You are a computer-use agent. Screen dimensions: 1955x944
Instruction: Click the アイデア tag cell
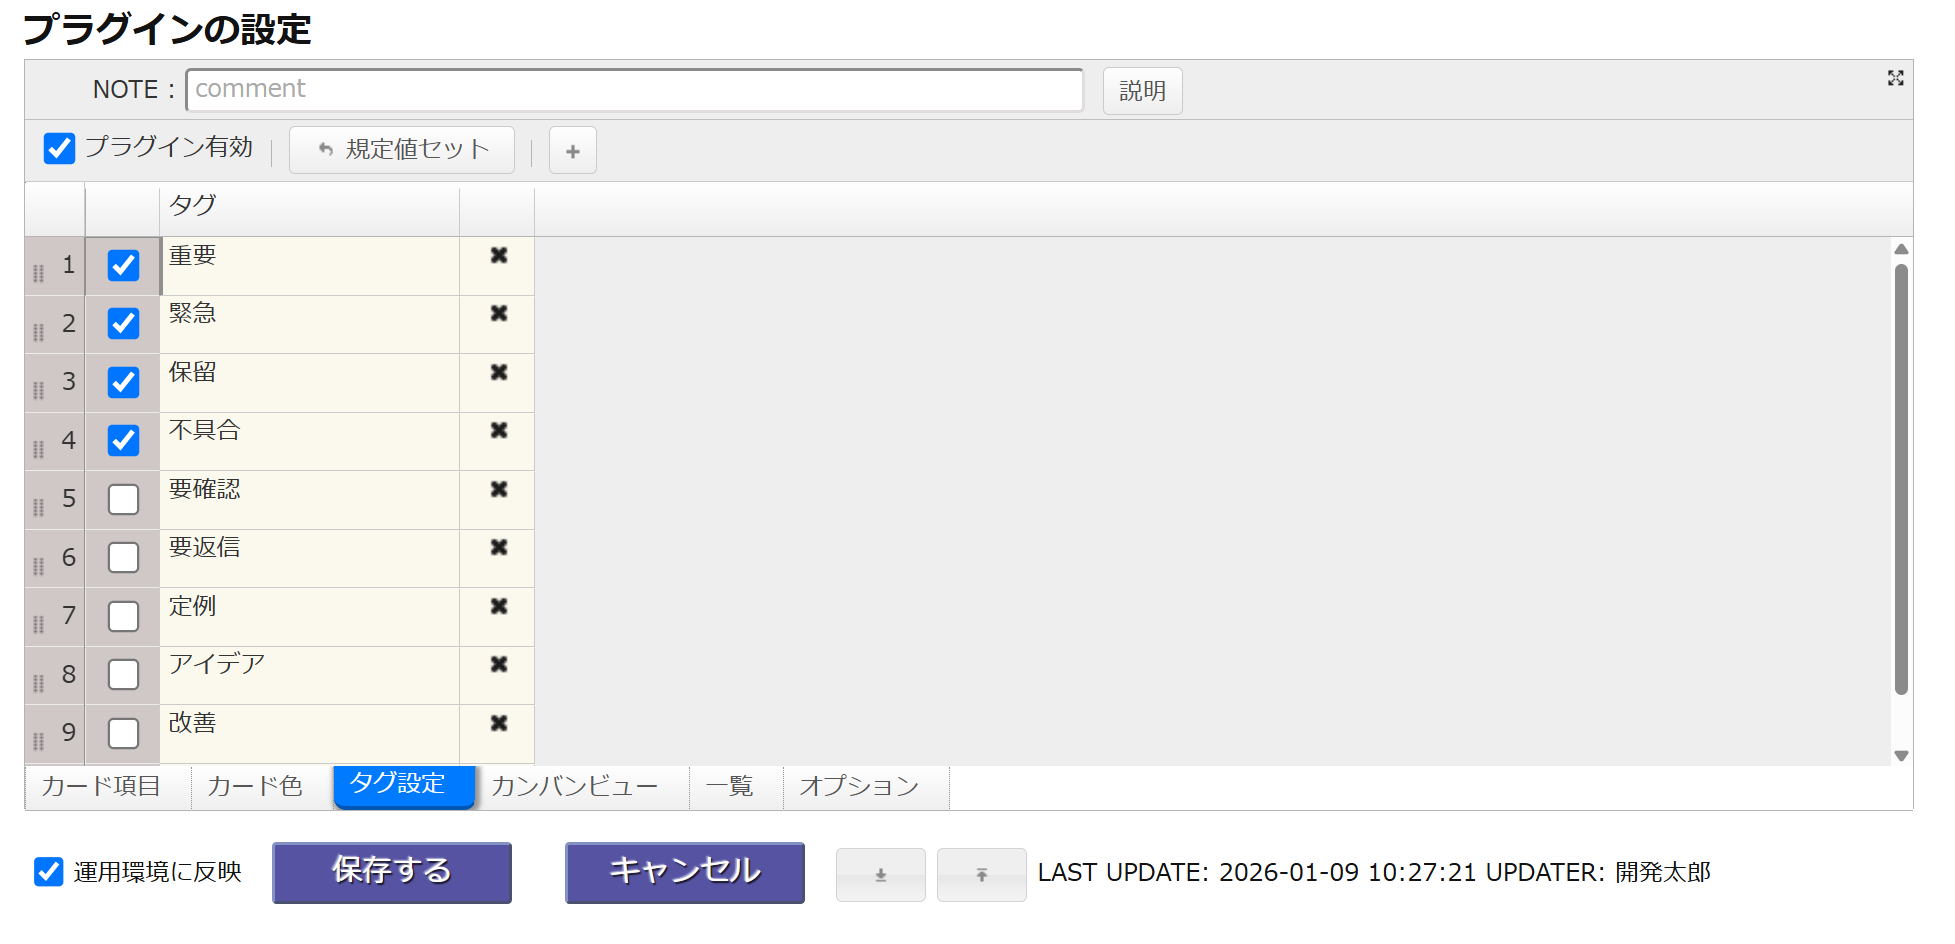[x=310, y=675]
